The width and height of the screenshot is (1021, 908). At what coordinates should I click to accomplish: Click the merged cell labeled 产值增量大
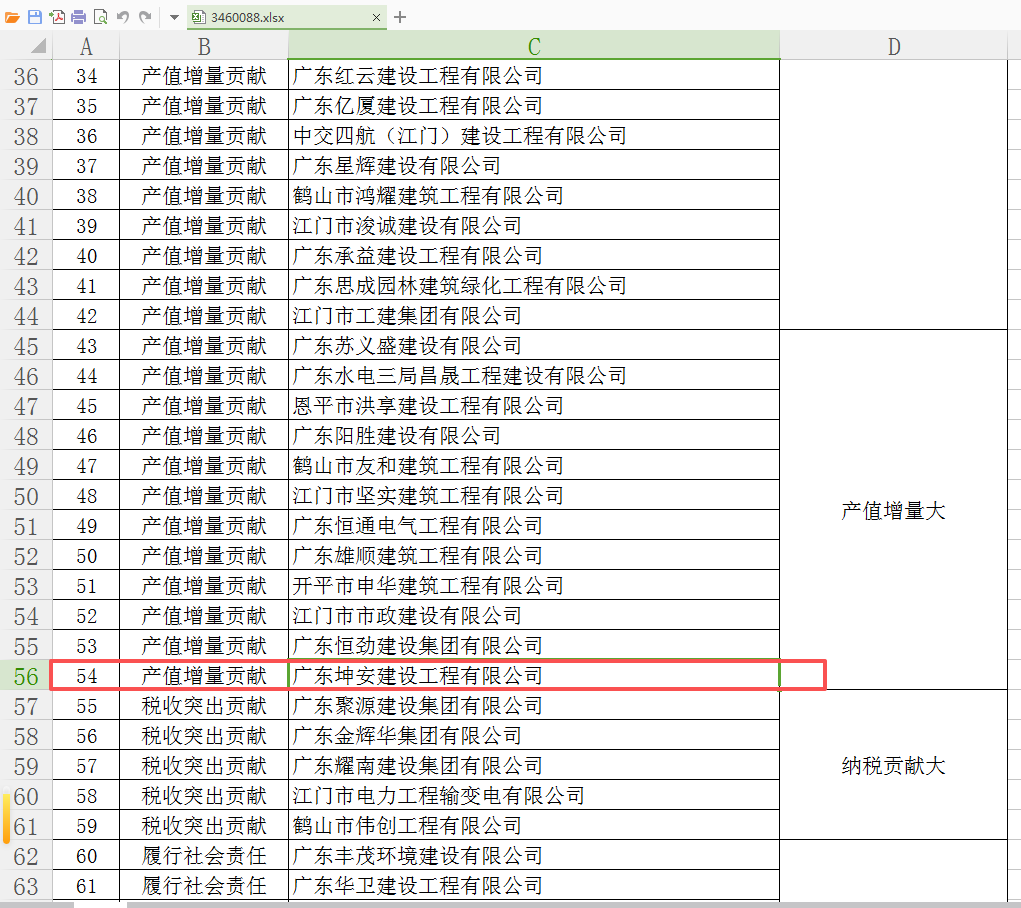[x=893, y=510]
